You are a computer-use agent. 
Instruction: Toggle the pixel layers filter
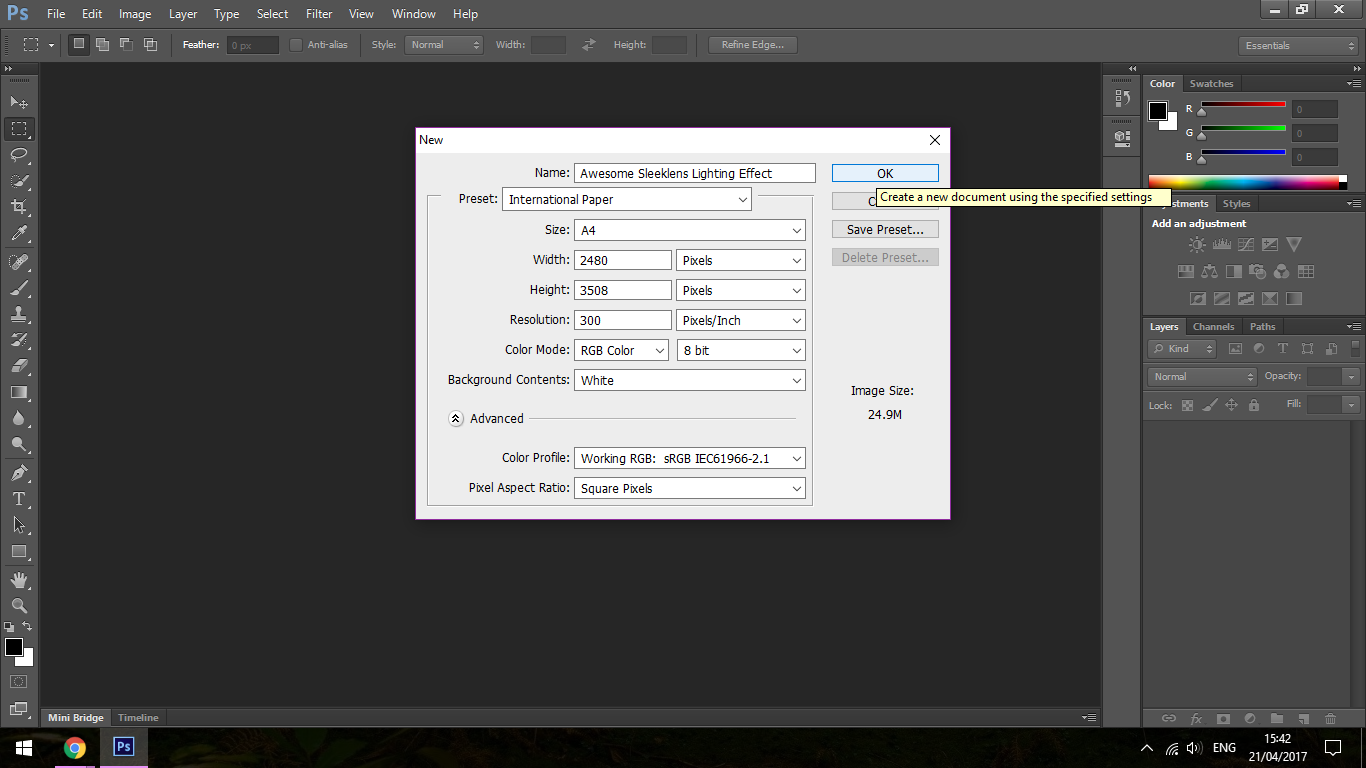1235,349
